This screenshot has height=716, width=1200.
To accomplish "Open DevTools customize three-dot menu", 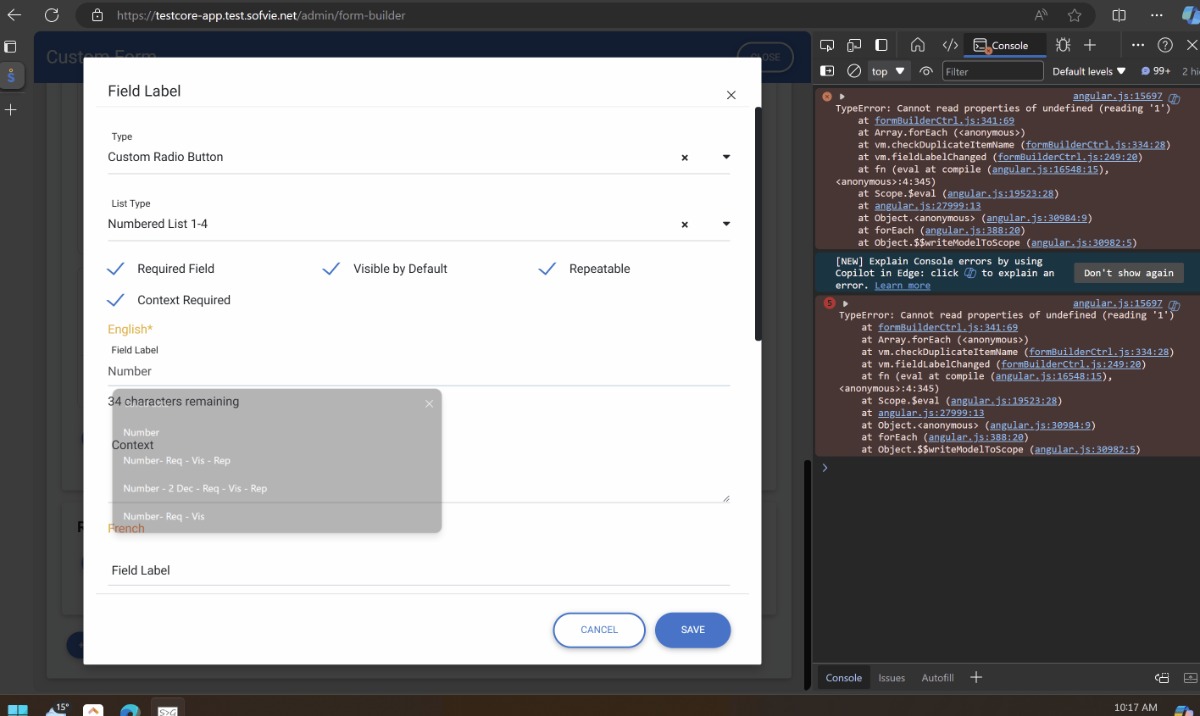I will (x=1138, y=45).
